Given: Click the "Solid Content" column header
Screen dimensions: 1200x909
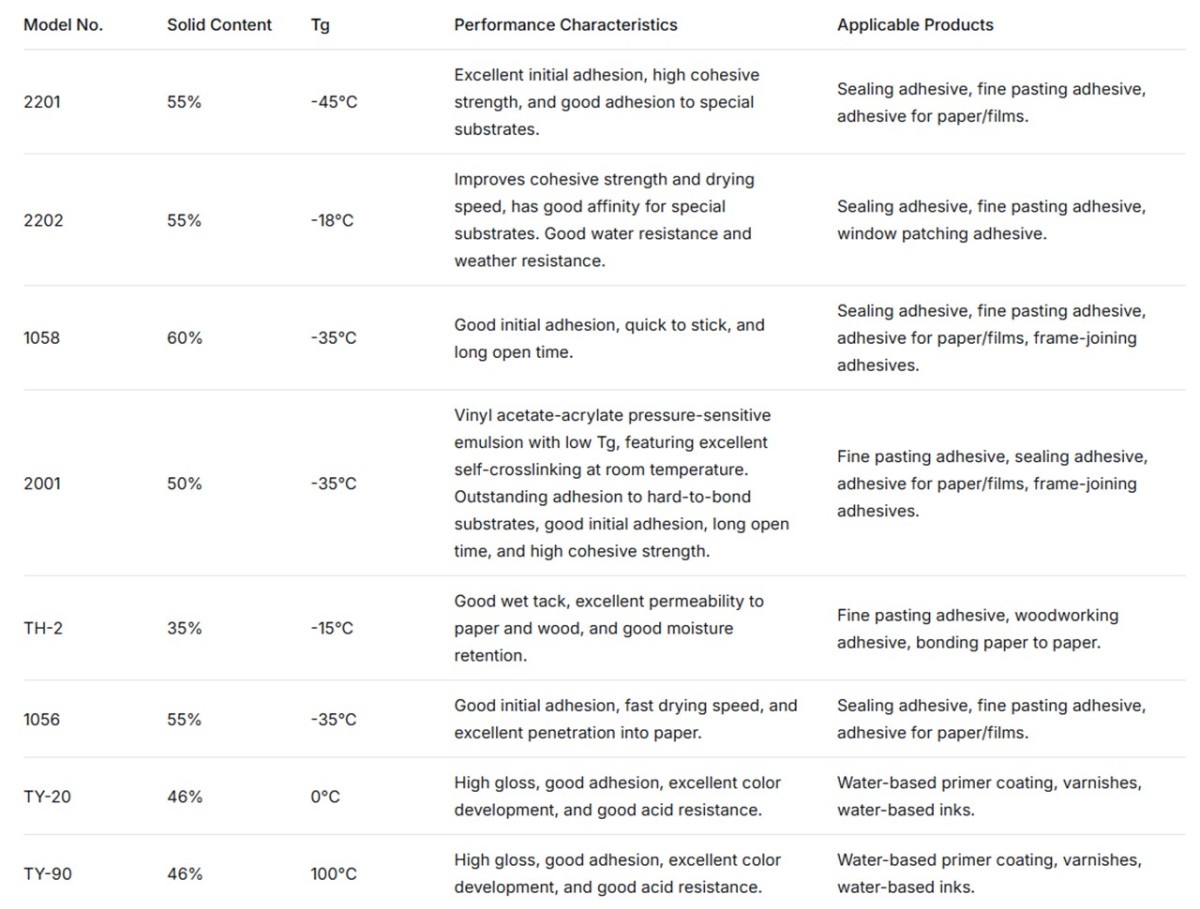Looking at the screenshot, I should point(219,25).
